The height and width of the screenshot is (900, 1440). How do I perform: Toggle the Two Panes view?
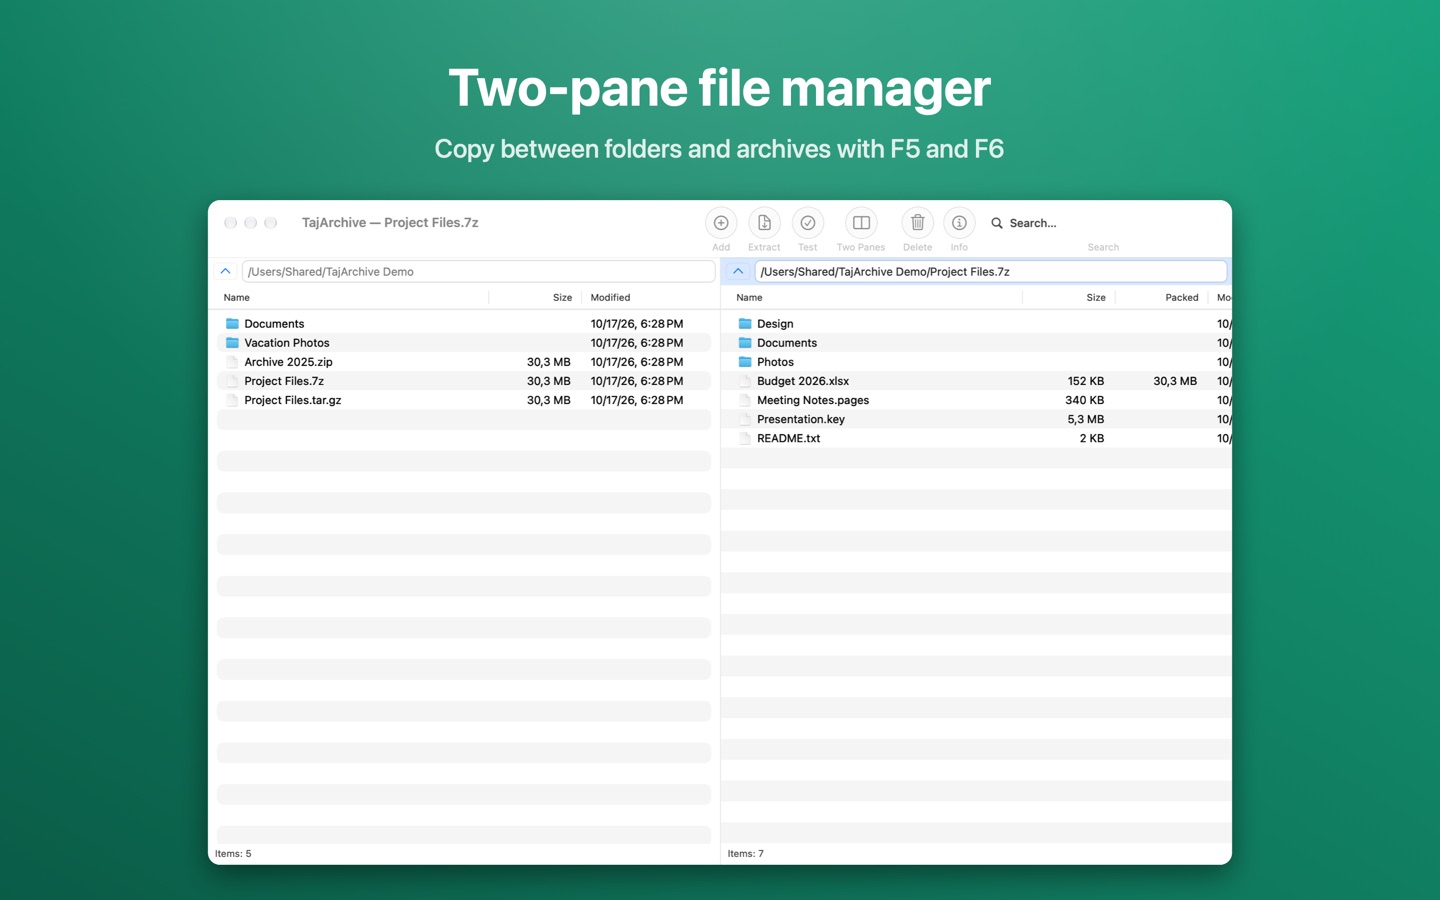[861, 223]
